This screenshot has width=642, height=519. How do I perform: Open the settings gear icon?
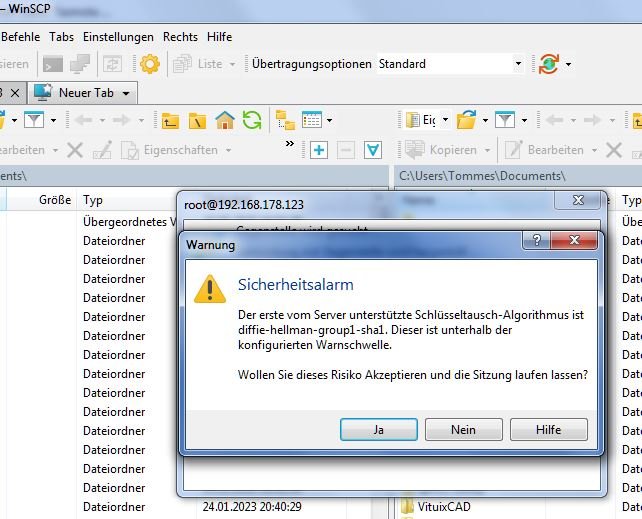pos(149,64)
